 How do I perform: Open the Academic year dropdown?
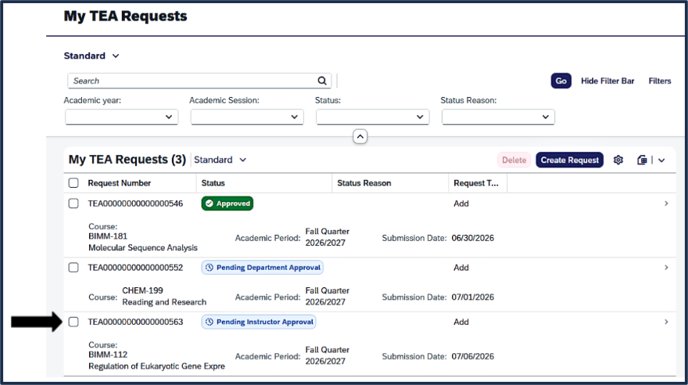pyautogui.click(x=122, y=117)
